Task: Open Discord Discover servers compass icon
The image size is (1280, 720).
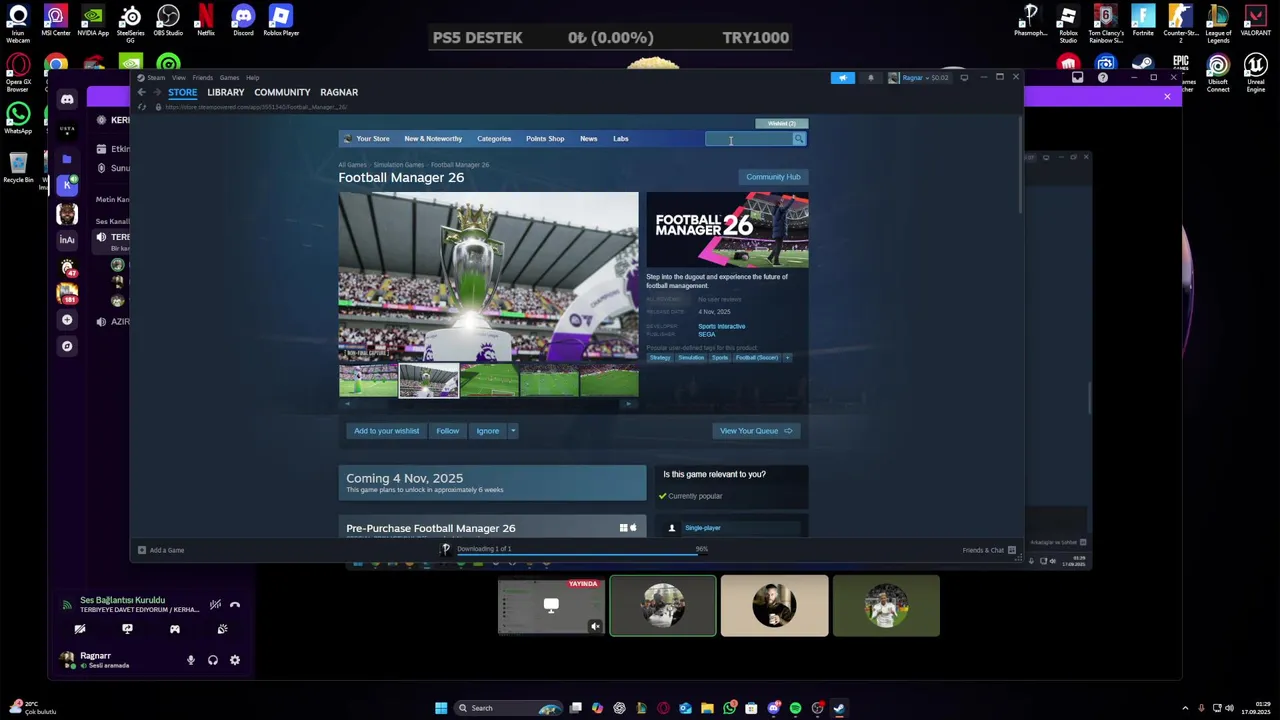Action: (67, 346)
